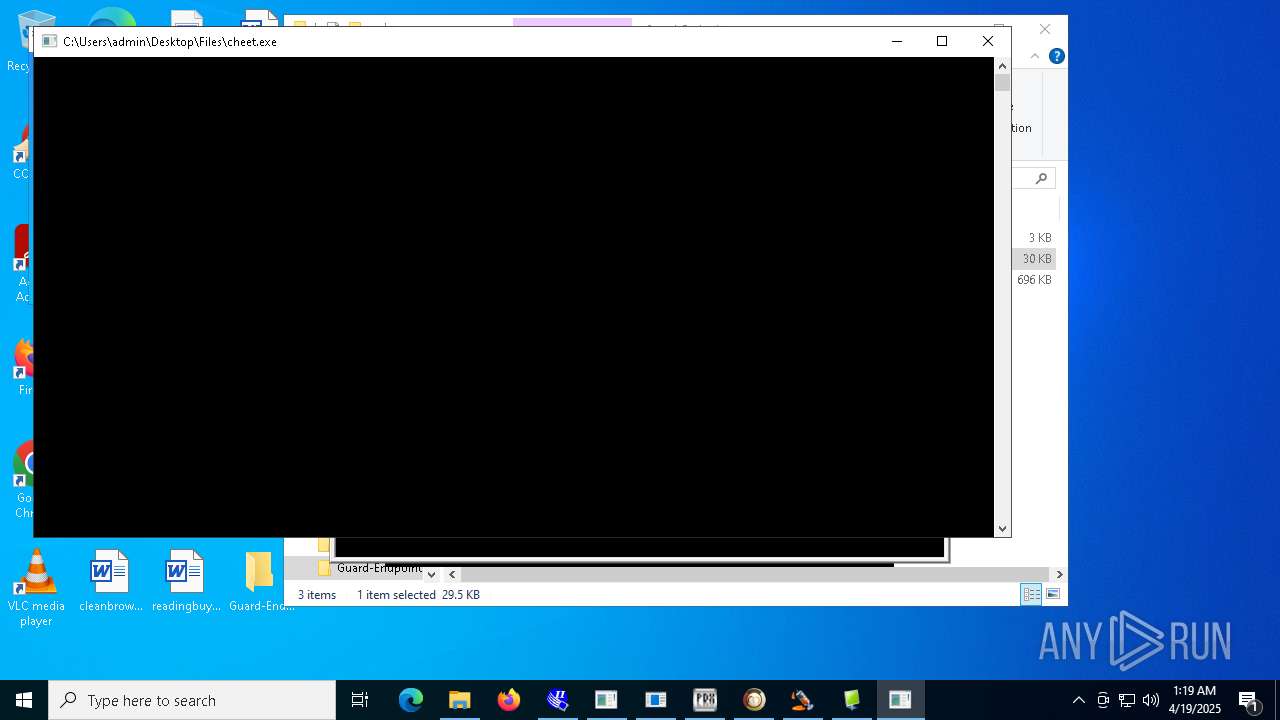Open File Explorer from taskbar
This screenshot has height=720, width=1280.
click(x=460, y=700)
